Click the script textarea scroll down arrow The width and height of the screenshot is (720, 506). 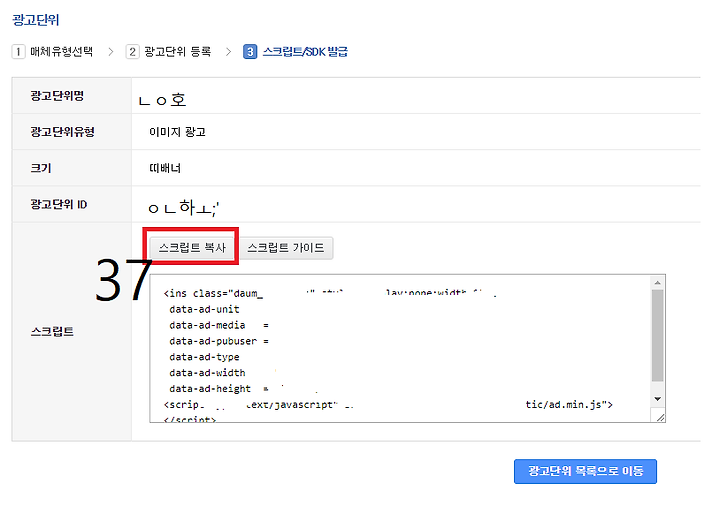pyautogui.click(x=658, y=399)
